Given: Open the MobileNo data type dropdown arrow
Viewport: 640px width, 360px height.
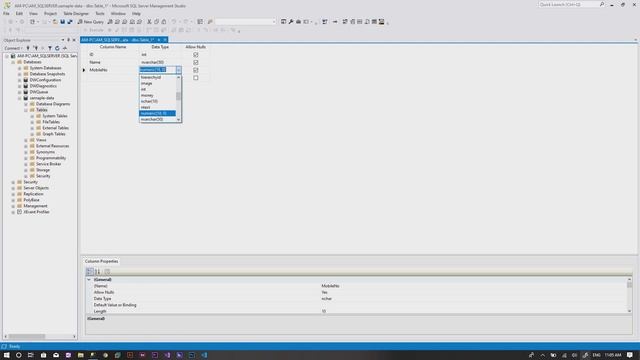Looking at the screenshot, I should (x=178, y=70).
